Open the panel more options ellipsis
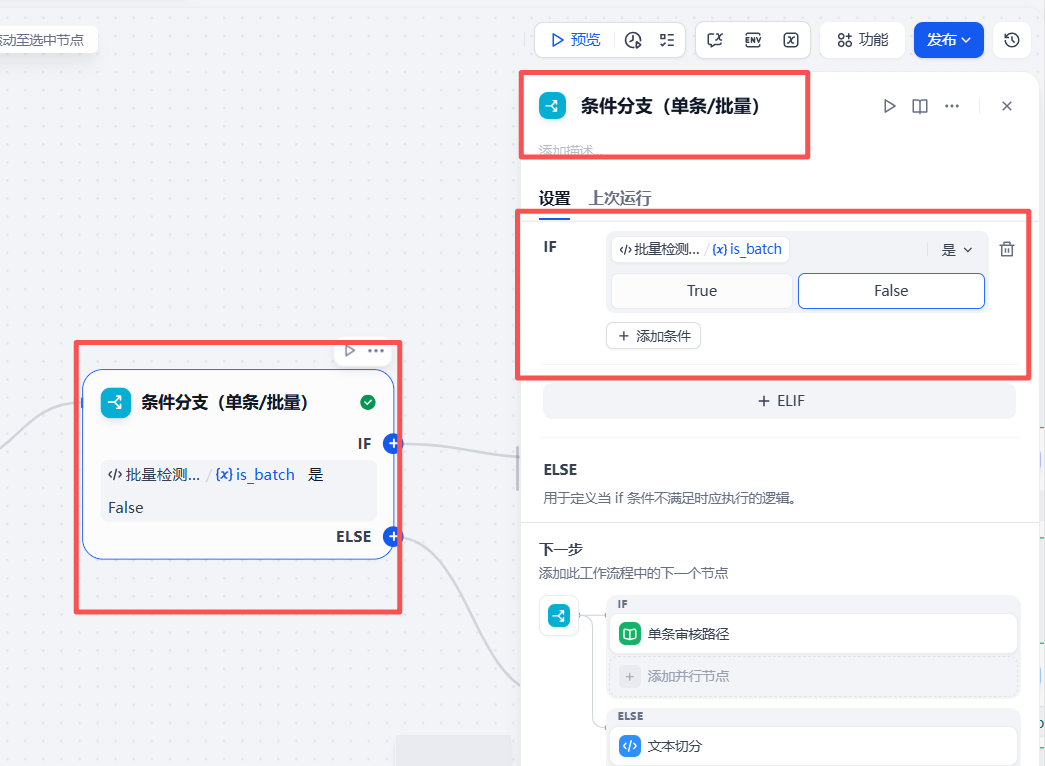The height and width of the screenshot is (766, 1045). [x=952, y=106]
